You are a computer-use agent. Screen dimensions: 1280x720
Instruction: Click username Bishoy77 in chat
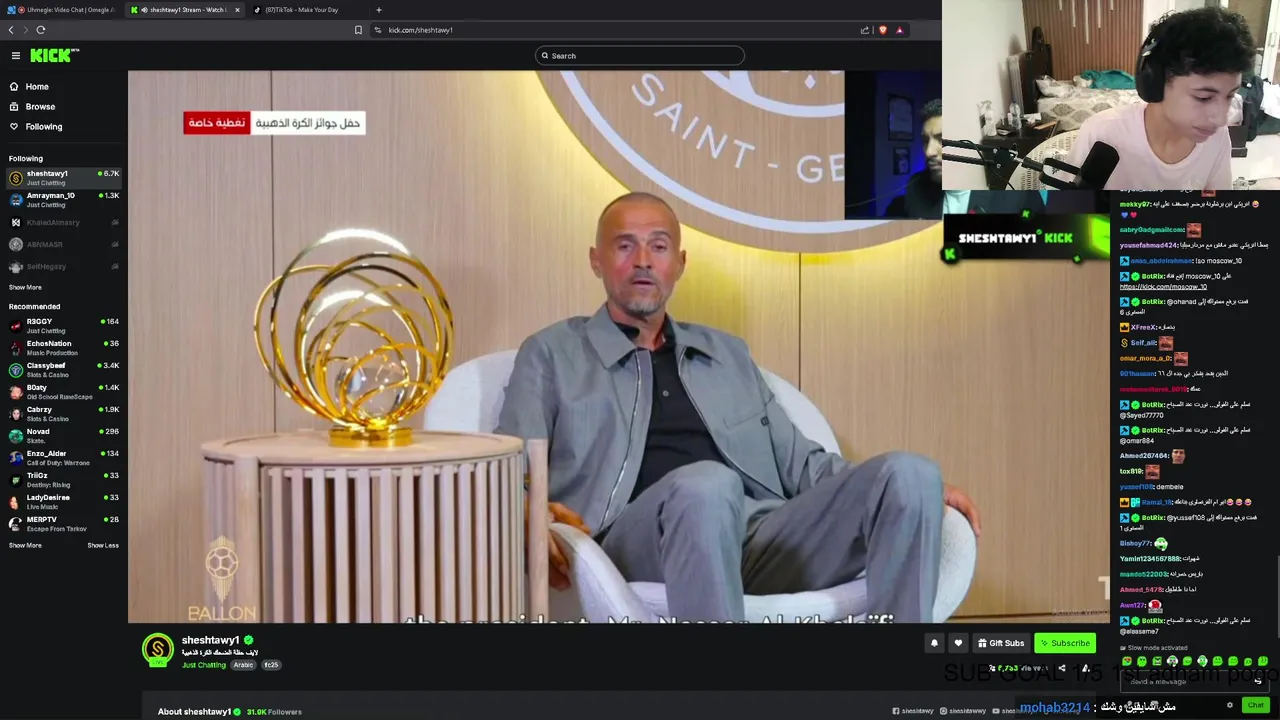tap(1136, 544)
